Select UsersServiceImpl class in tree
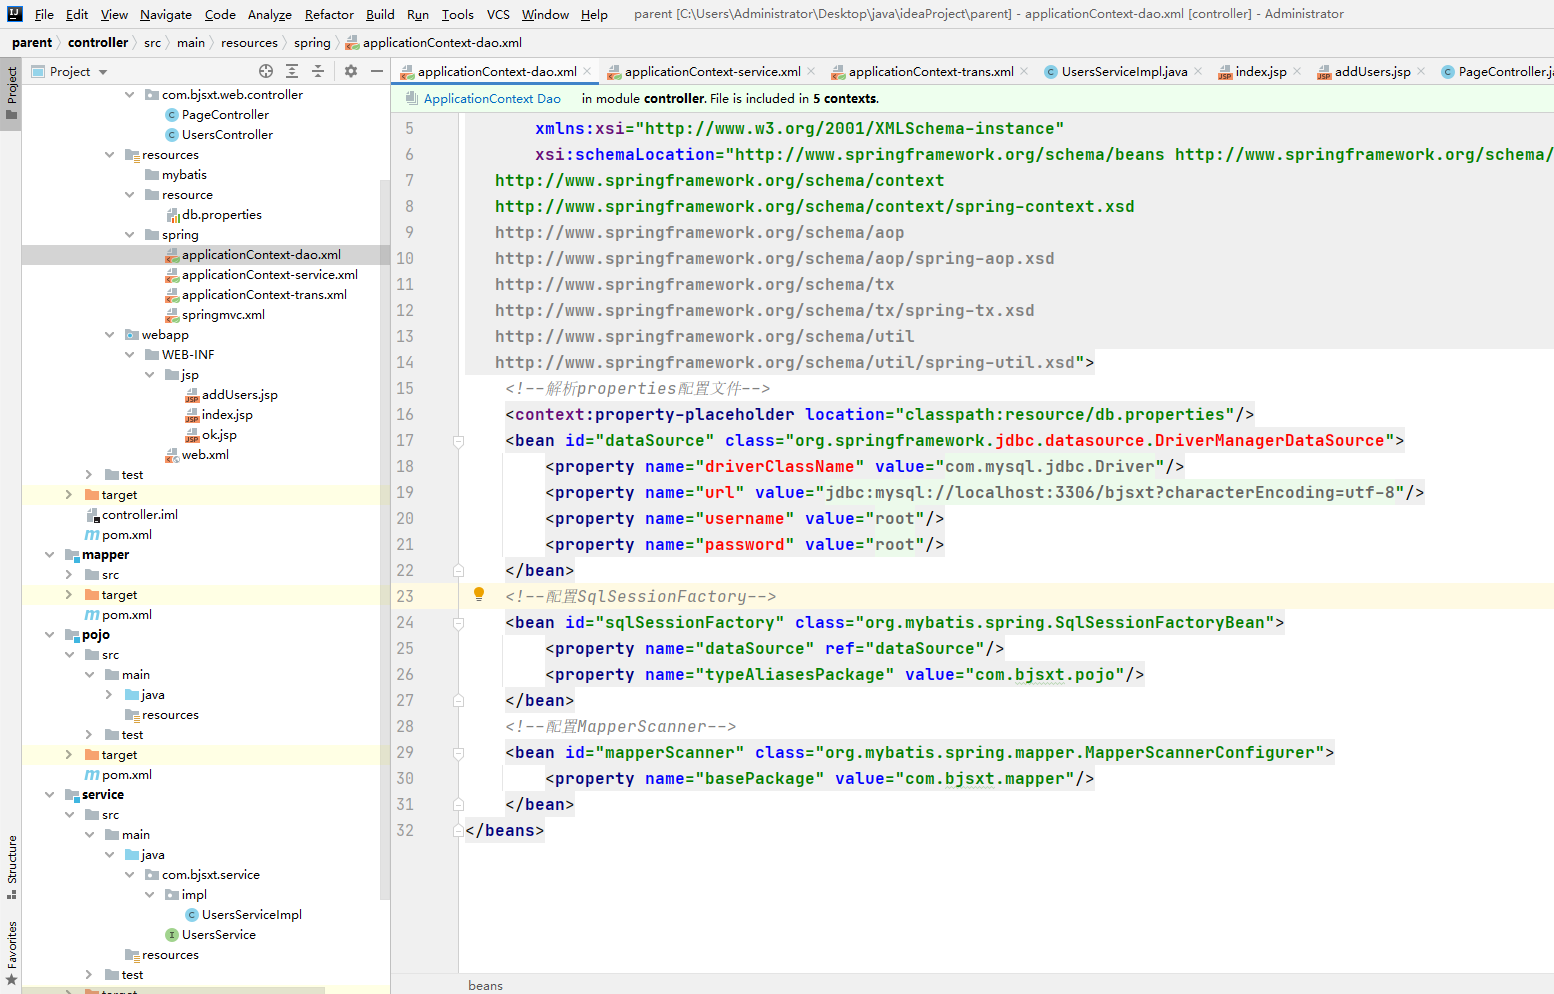The image size is (1554, 994). pos(251,915)
